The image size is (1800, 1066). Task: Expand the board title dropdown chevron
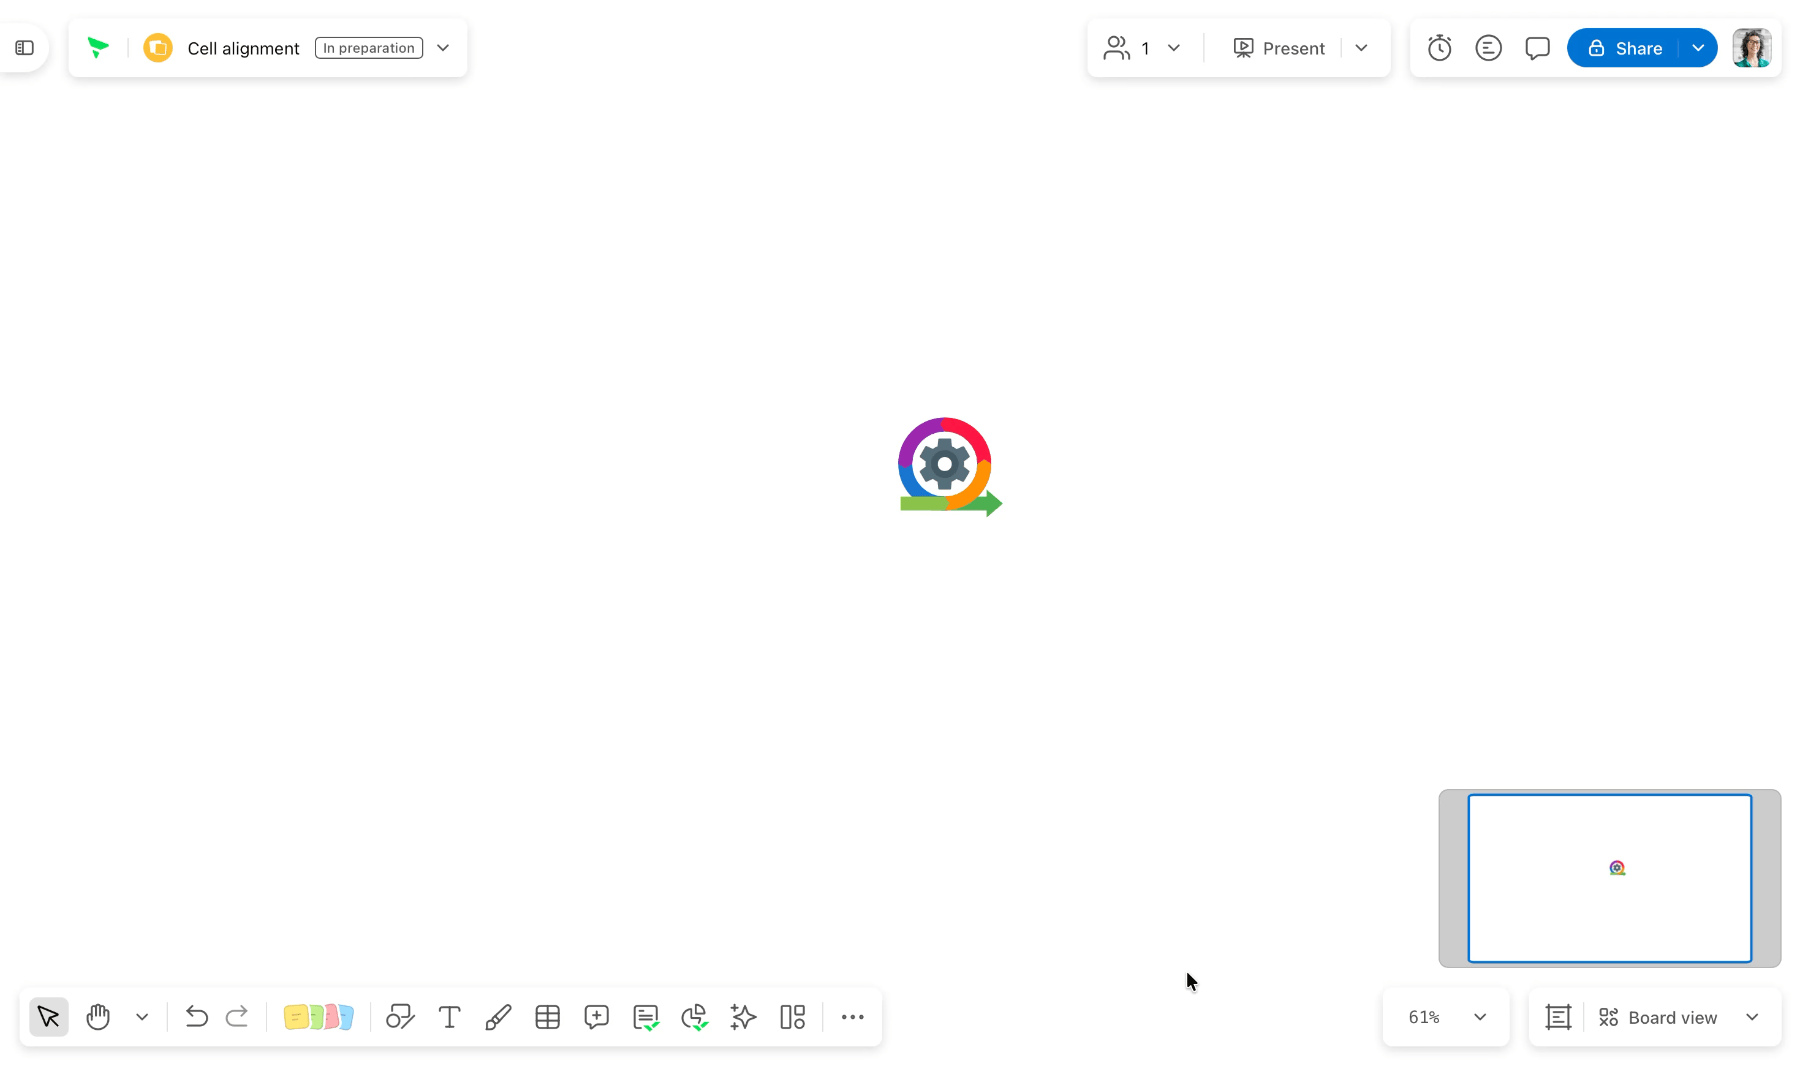coord(443,48)
